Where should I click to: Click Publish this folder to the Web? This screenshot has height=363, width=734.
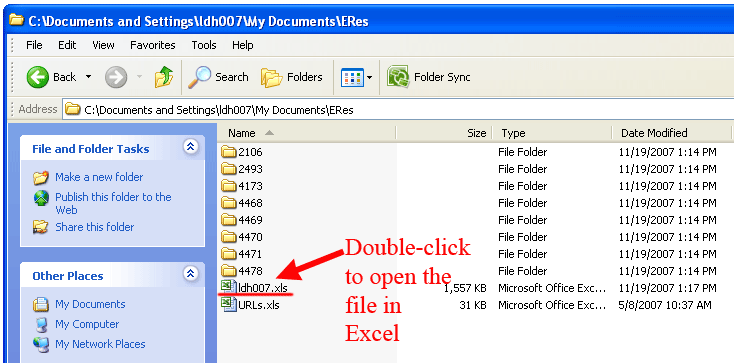tap(113, 203)
